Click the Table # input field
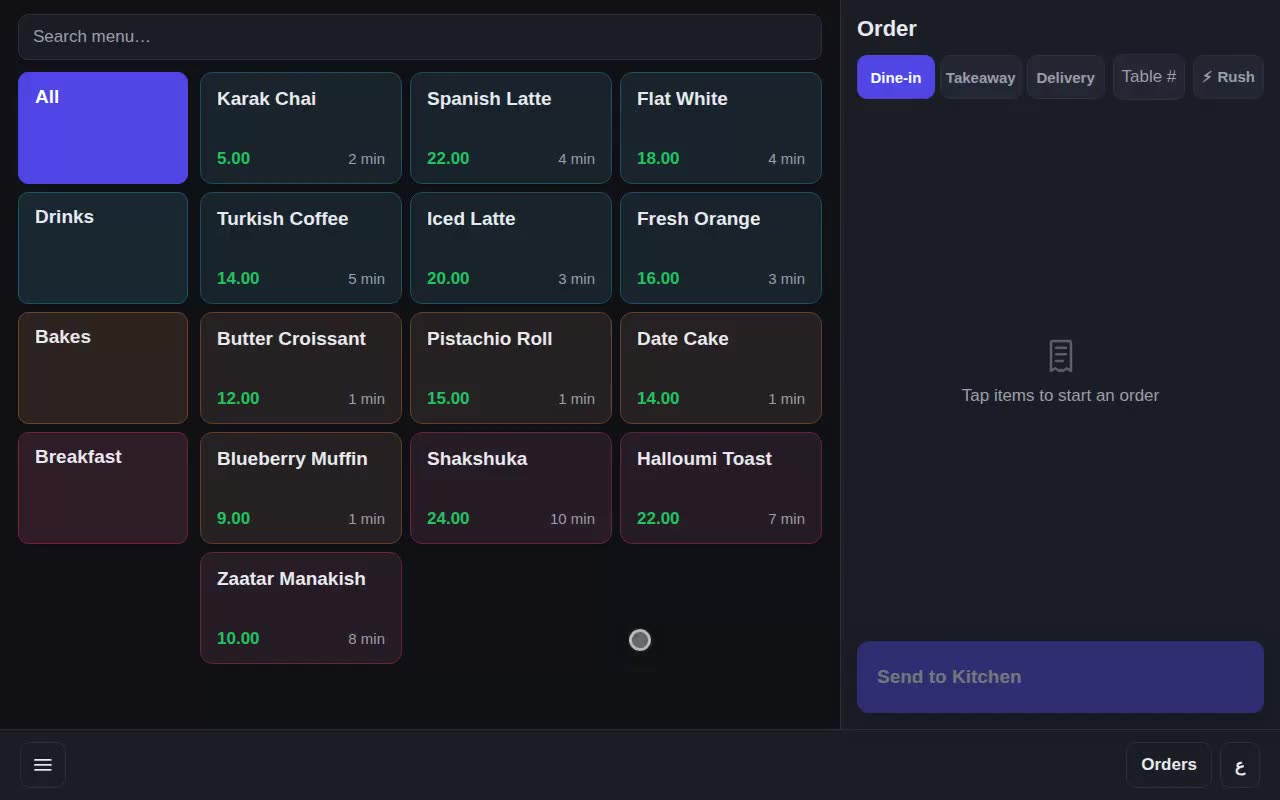The image size is (1280, 800). (1149, 77)
